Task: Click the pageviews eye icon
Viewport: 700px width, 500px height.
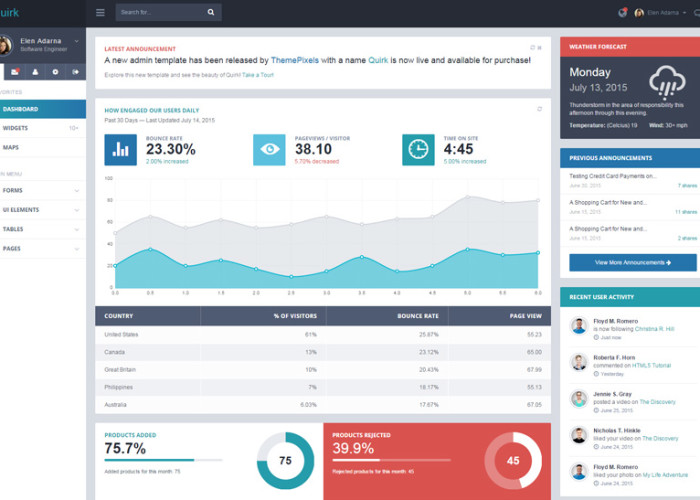Action: pyautogui.click(x=269, y=150)
